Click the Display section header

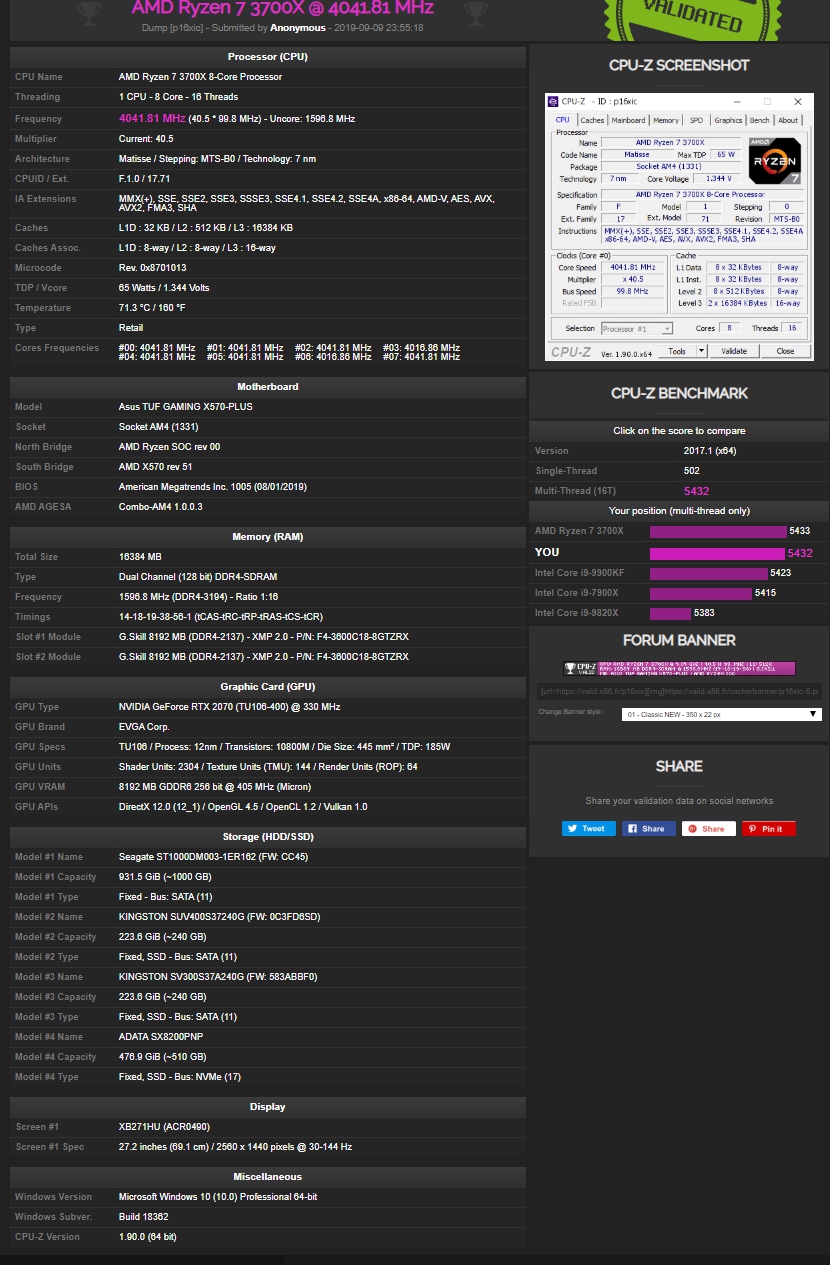click(x=268, y=1106)
